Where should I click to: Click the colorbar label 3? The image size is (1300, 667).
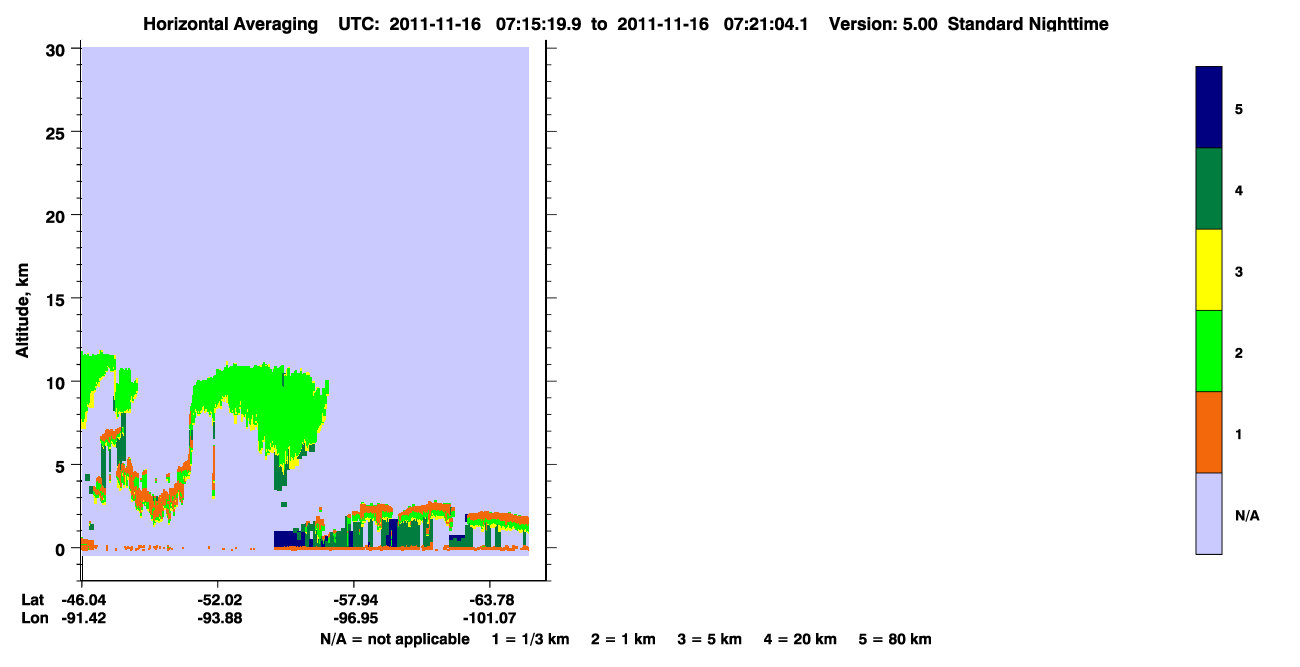(x=1239, y=271)
